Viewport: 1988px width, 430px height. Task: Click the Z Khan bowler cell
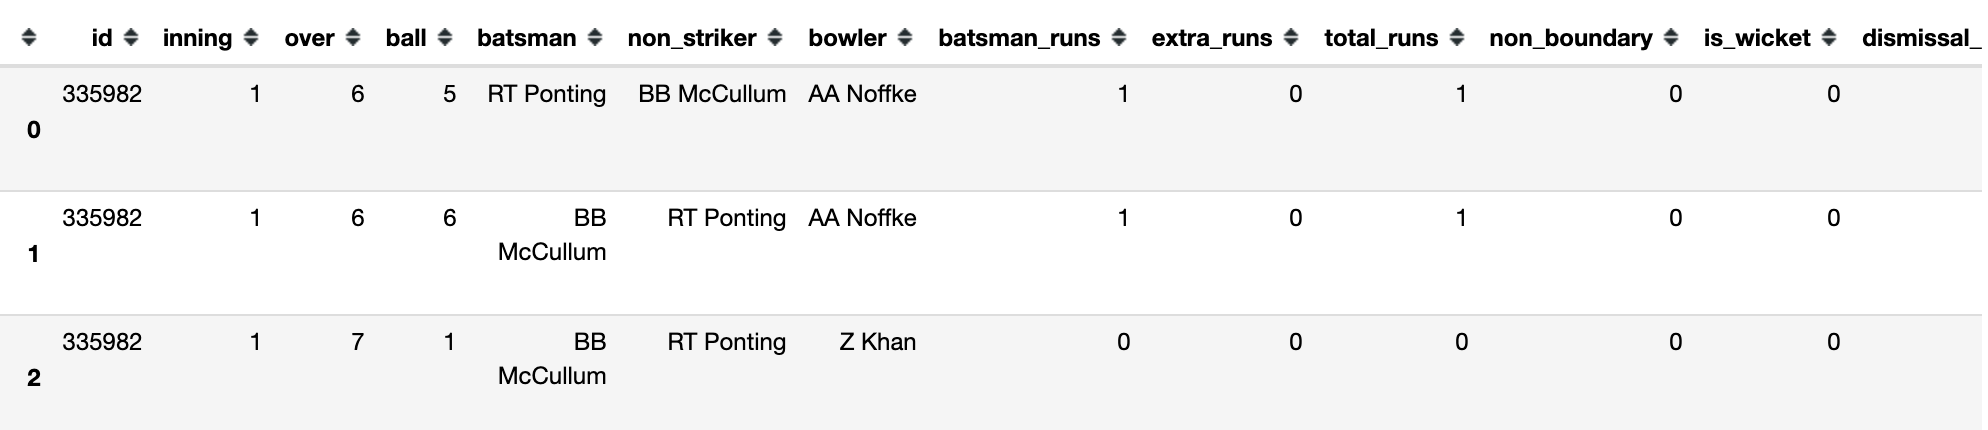click(x=877, y=342)
